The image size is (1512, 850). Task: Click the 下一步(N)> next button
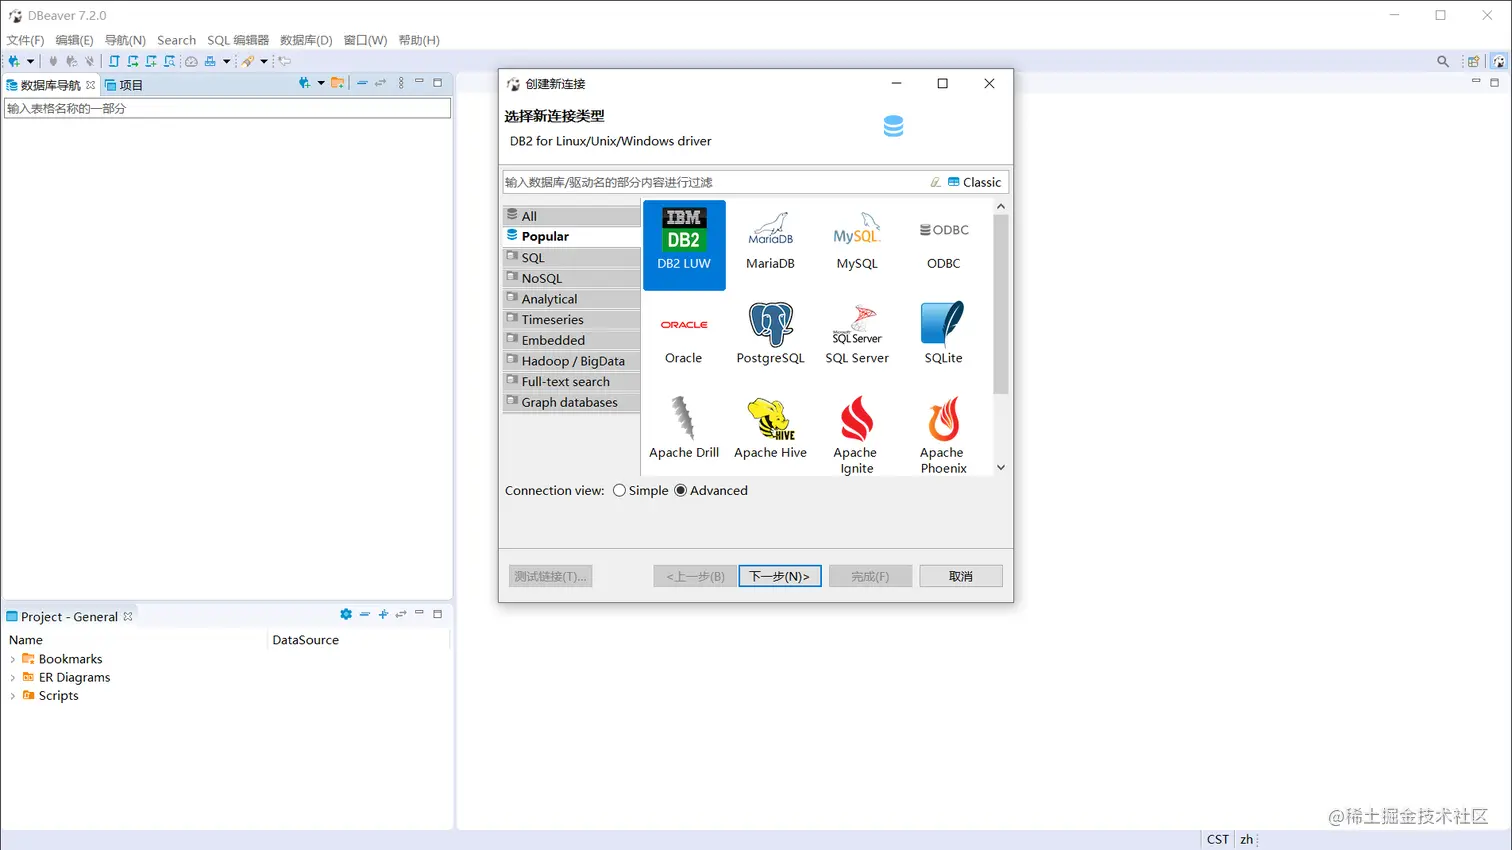point(780,576)
